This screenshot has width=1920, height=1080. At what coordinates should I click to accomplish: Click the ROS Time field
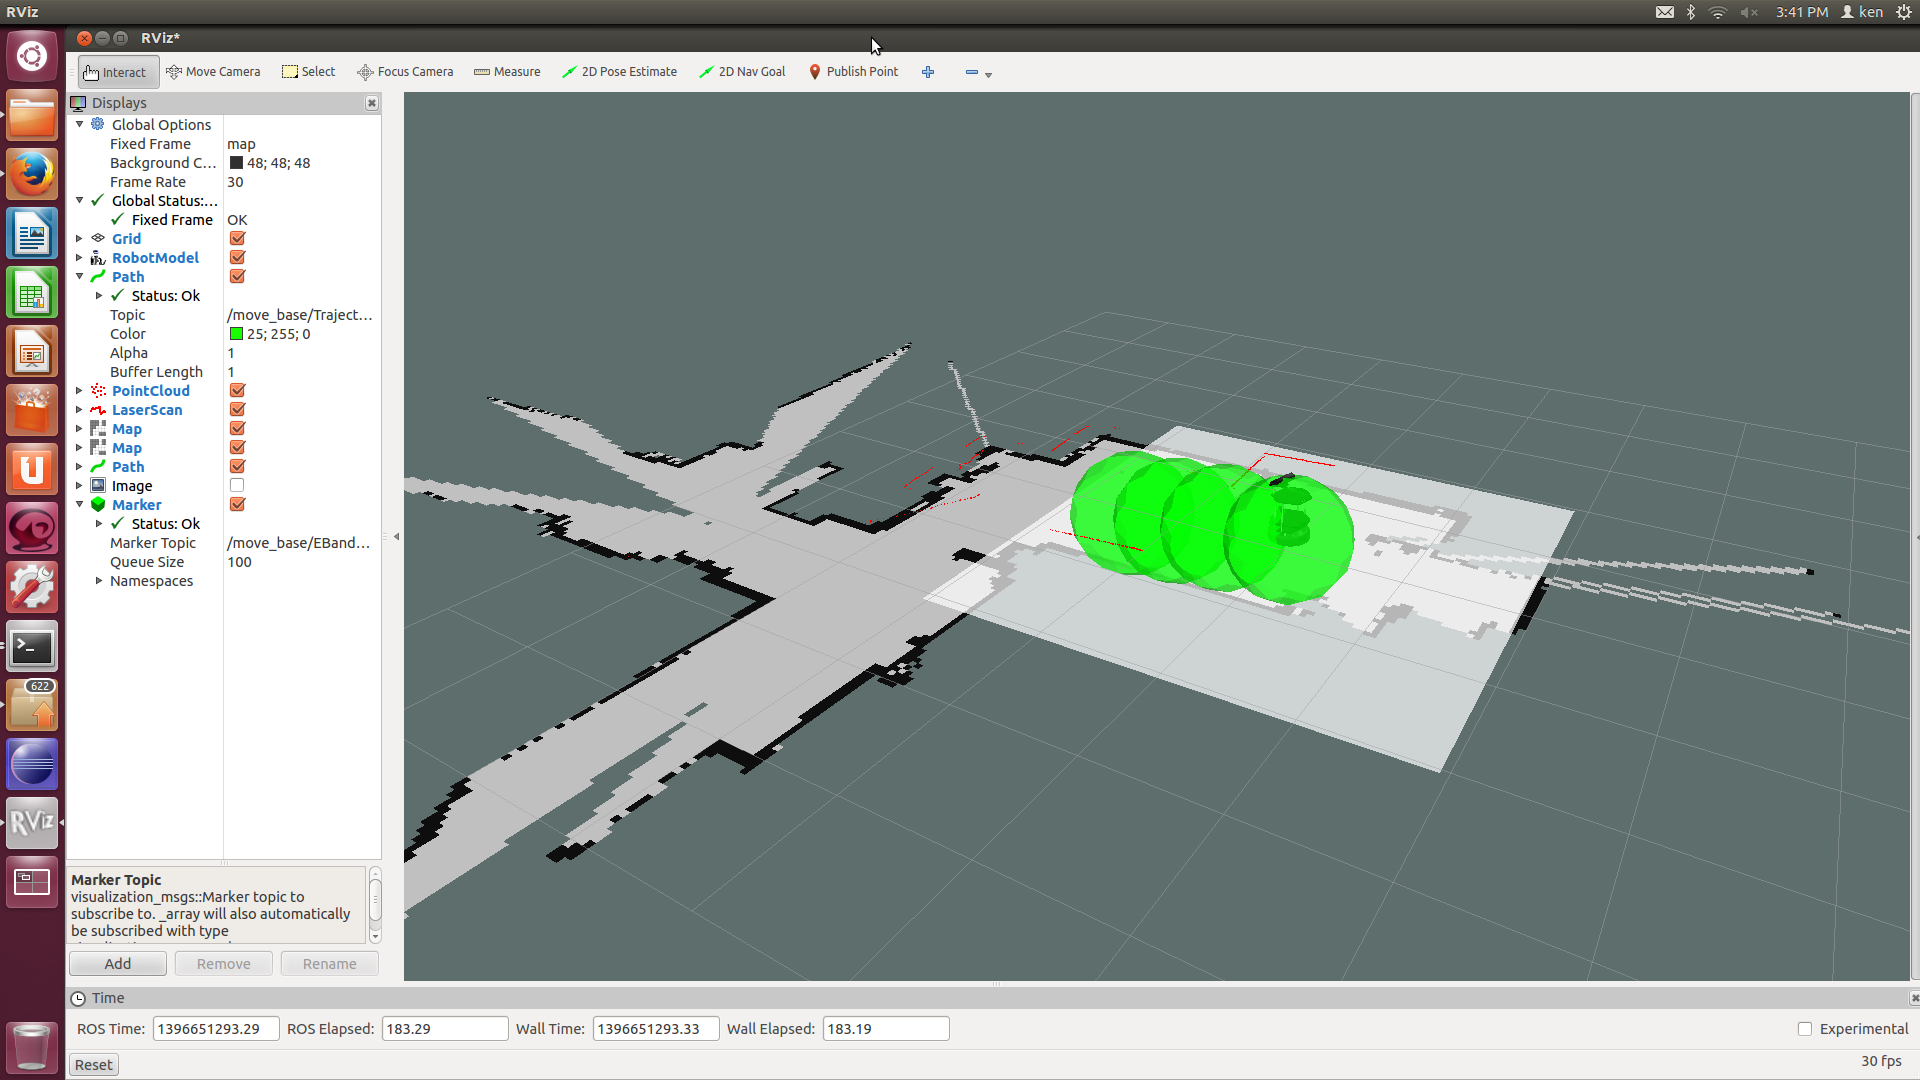pos(216,1028)
